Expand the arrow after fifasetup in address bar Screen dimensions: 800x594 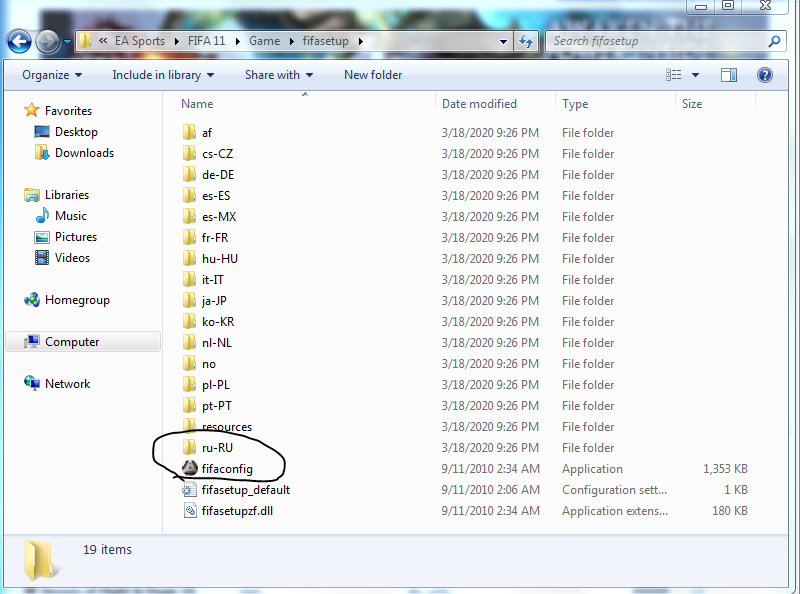pyautogui.click(x=360, y=41)
